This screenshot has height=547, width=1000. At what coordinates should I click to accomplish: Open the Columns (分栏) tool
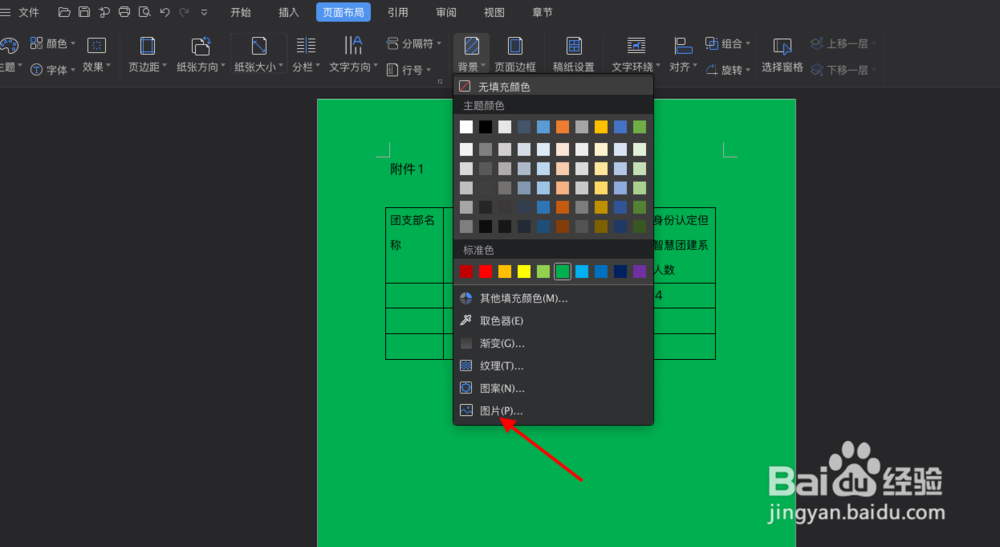click(306, 54)
